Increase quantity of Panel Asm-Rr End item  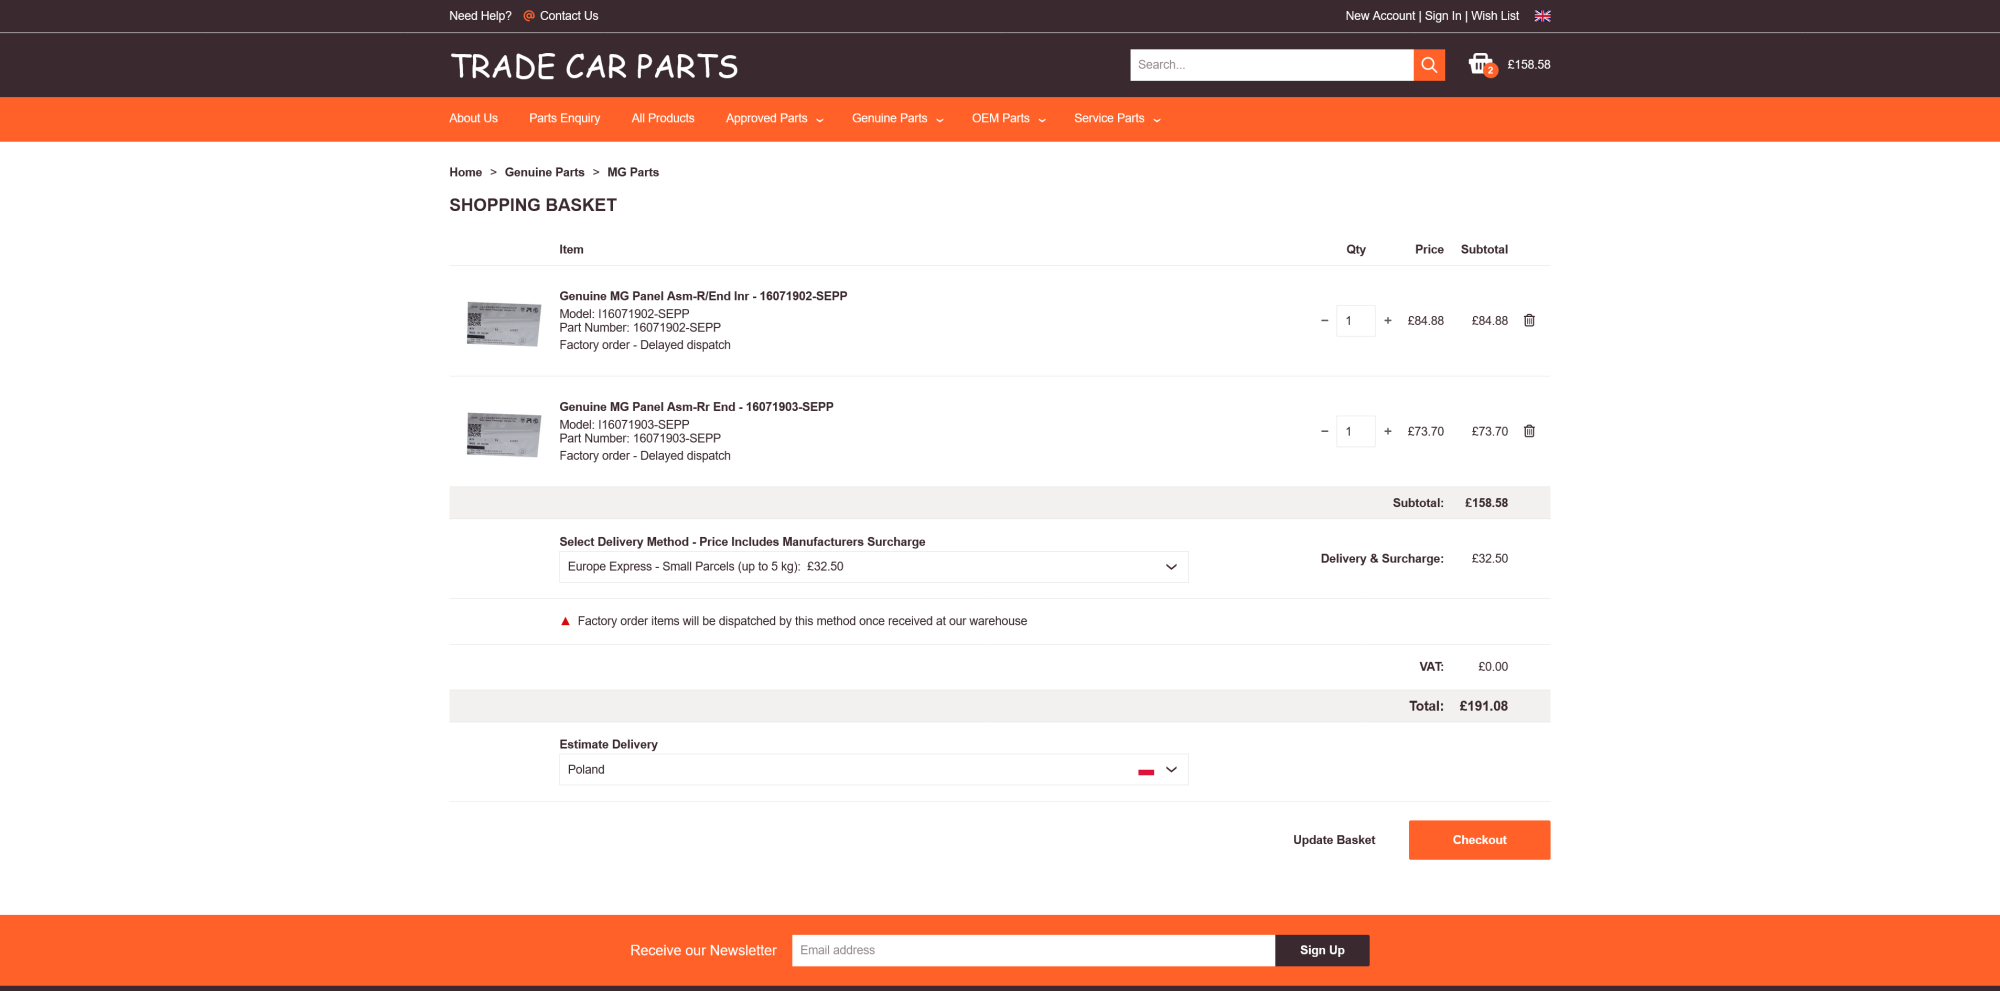click(1388, 432)
